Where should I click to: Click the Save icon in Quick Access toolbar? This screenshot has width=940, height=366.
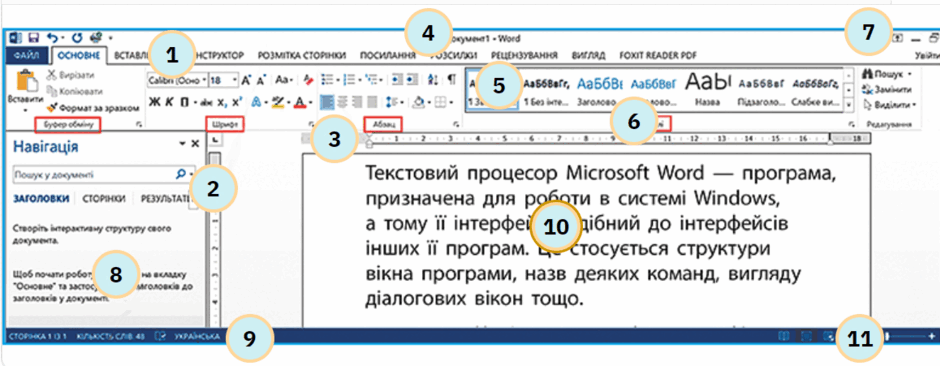pos(35,38)
